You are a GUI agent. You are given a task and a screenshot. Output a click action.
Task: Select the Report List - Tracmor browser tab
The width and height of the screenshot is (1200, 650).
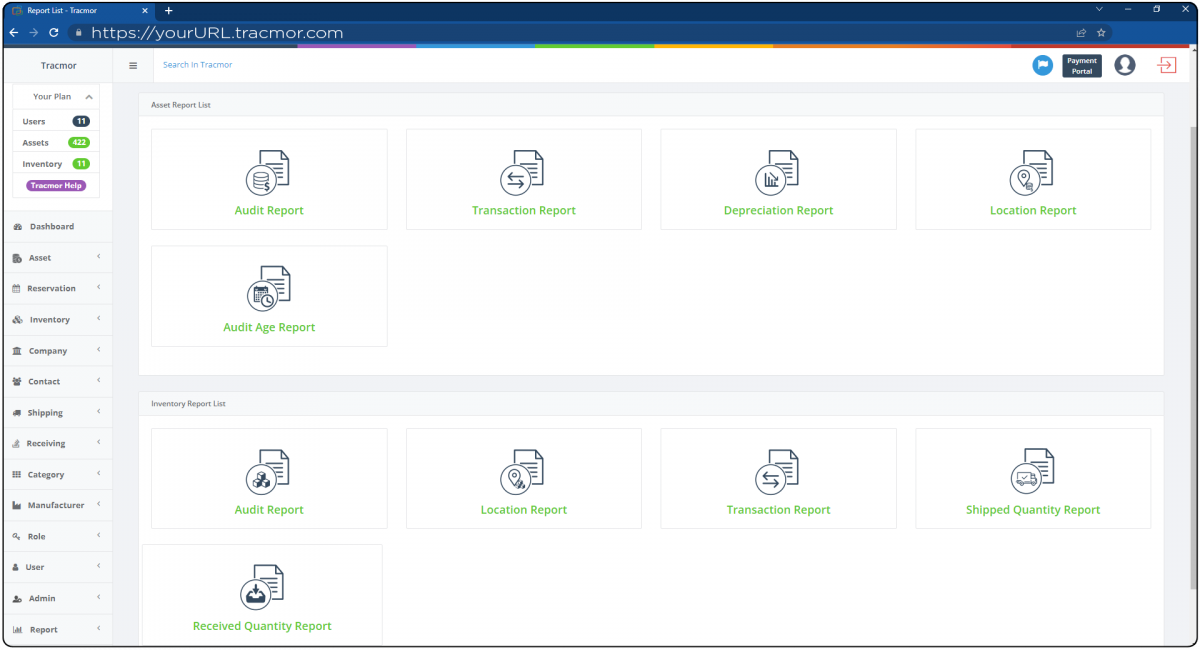80,10
